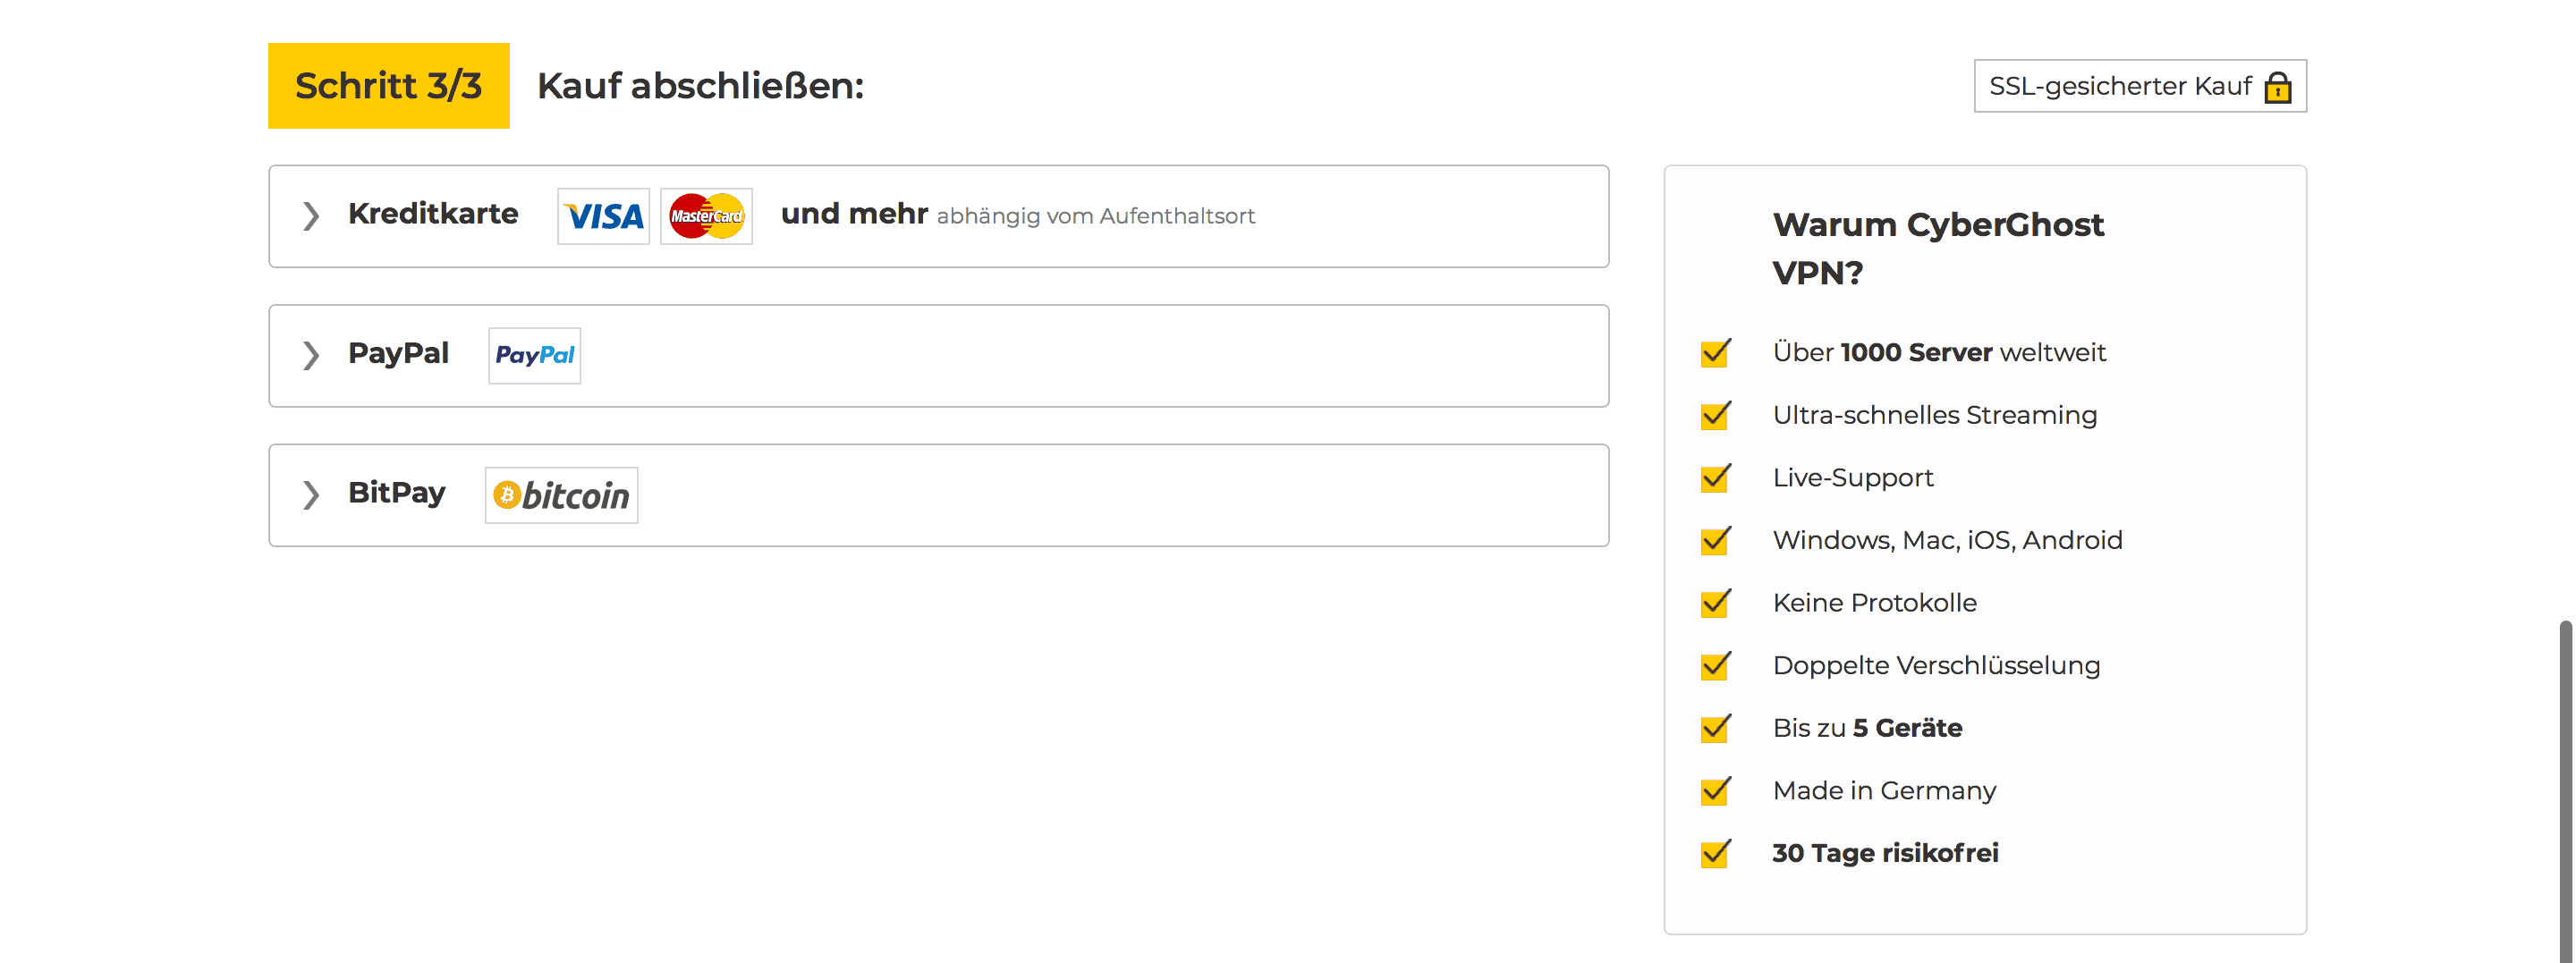Click checkmark beside 30 Tage risikofrei

point(1715,853)
